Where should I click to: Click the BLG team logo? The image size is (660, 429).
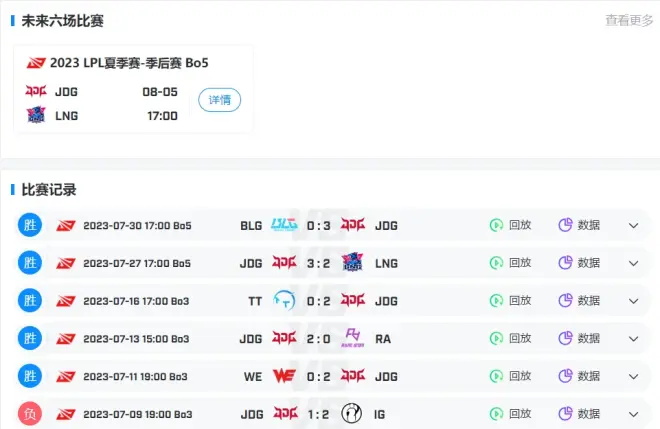coord(284,225)
